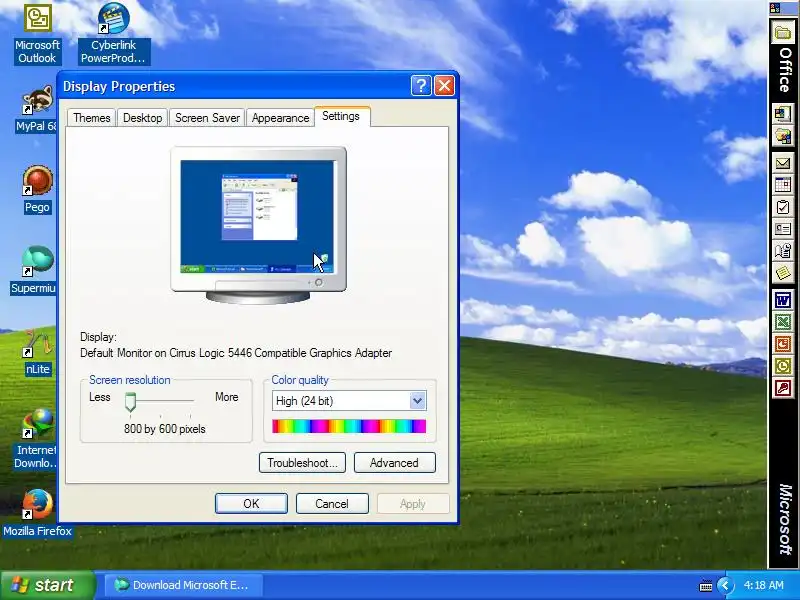Image resolution: width=800 pixels, height=600 pixels.
Task: Click the New Contact card icon
Action: tap(783, 229)
